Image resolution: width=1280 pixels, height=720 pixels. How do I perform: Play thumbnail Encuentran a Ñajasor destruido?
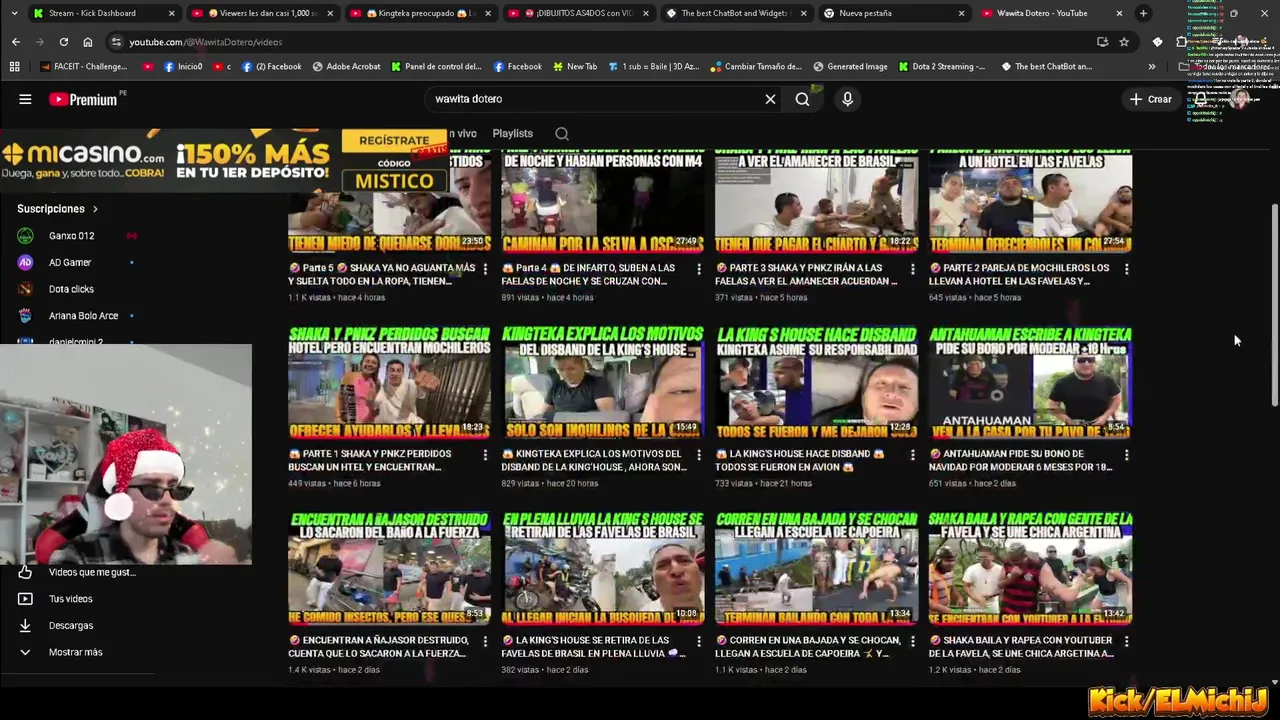click(389, 568)
